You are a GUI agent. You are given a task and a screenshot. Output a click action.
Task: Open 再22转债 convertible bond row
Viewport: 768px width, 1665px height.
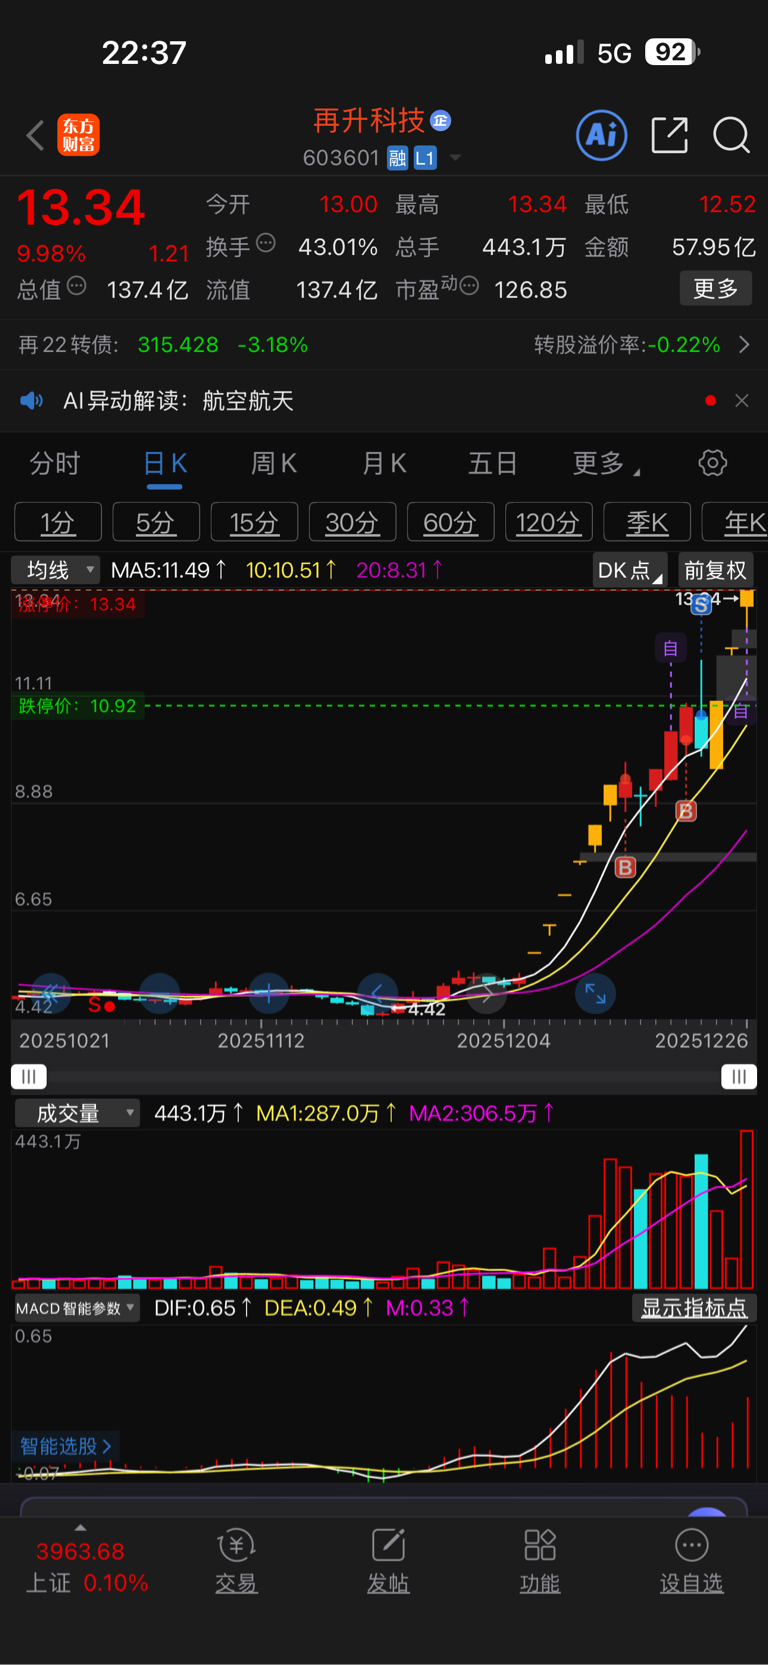(x=384, y=345)
